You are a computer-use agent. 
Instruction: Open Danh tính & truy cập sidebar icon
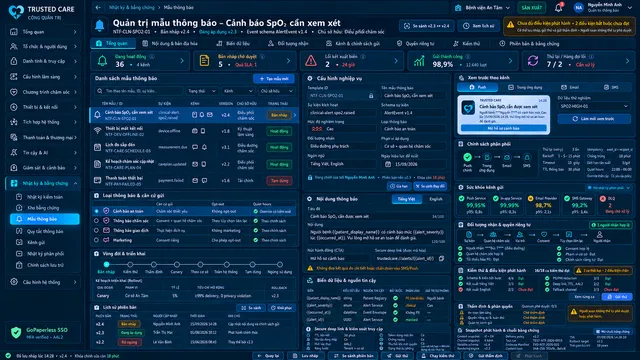click(14, 61)
